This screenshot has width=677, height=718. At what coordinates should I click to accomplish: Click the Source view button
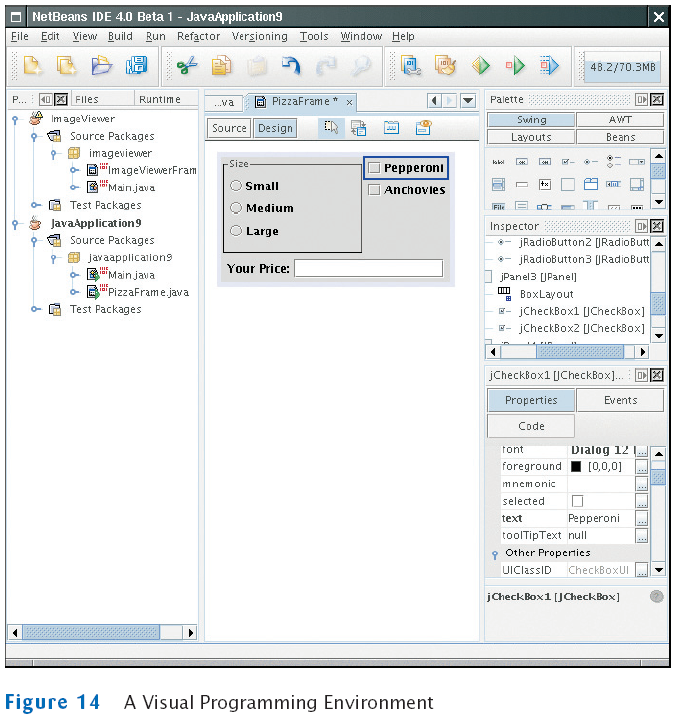tap(229, 128)
